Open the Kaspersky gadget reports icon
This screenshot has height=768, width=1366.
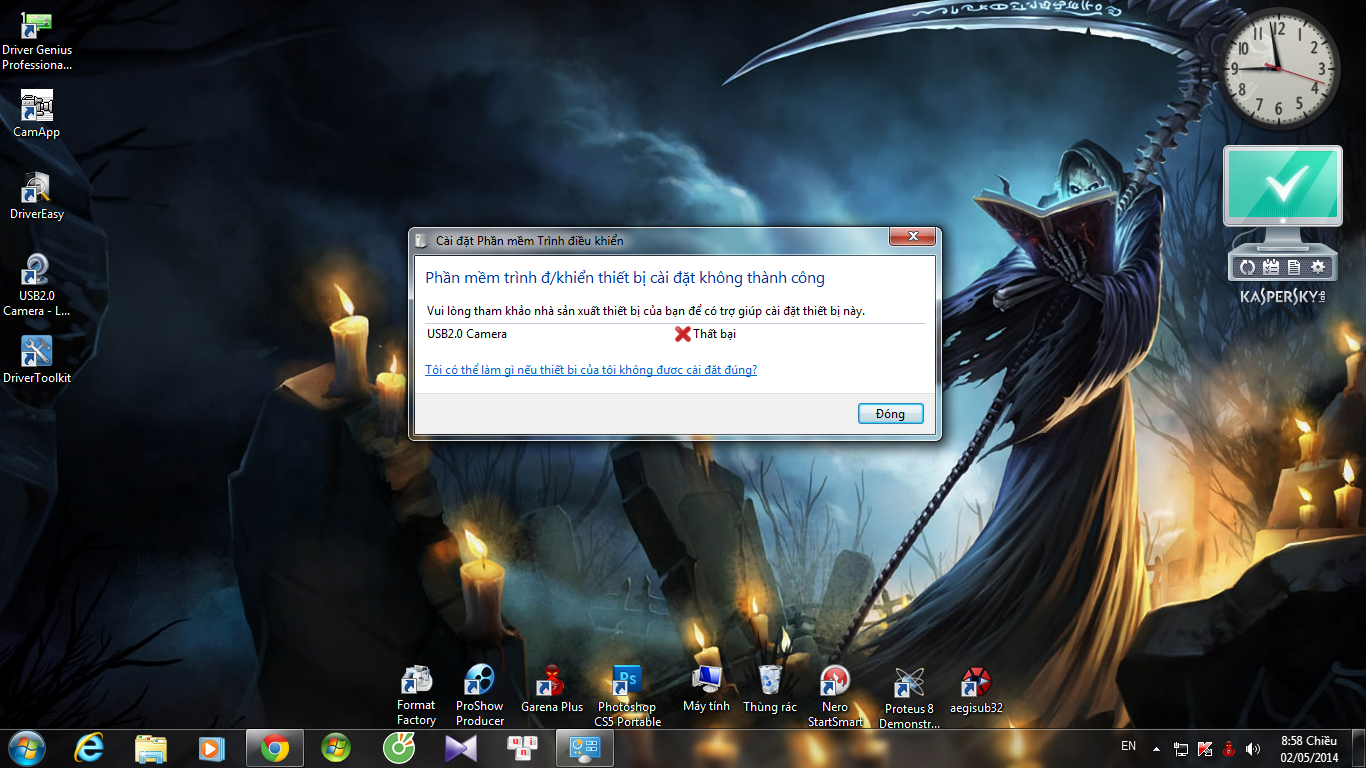coord(1294,267)
